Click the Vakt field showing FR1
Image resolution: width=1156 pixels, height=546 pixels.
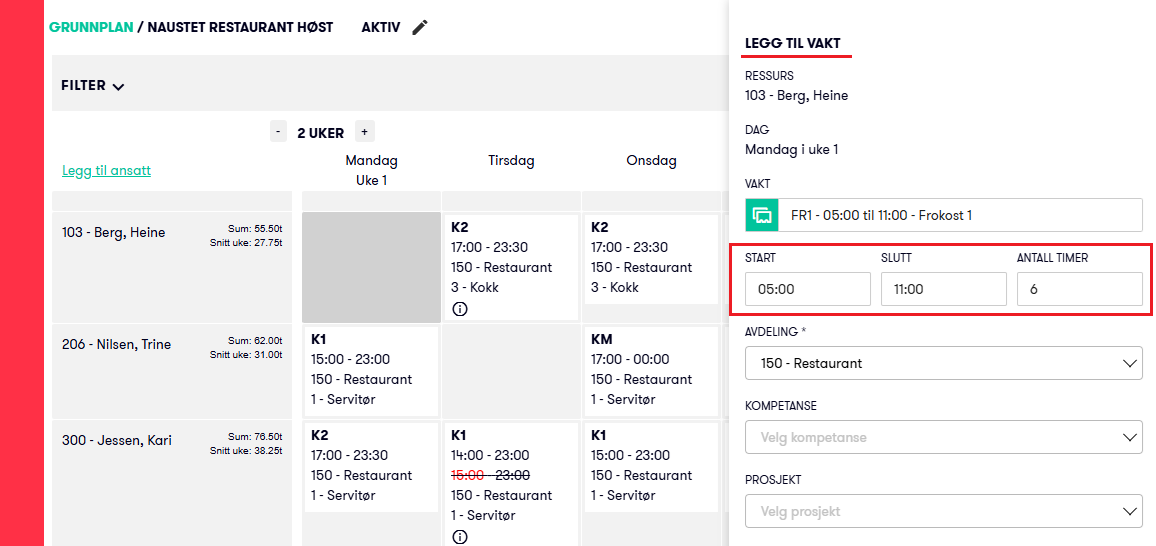click(x=960, y=215)
